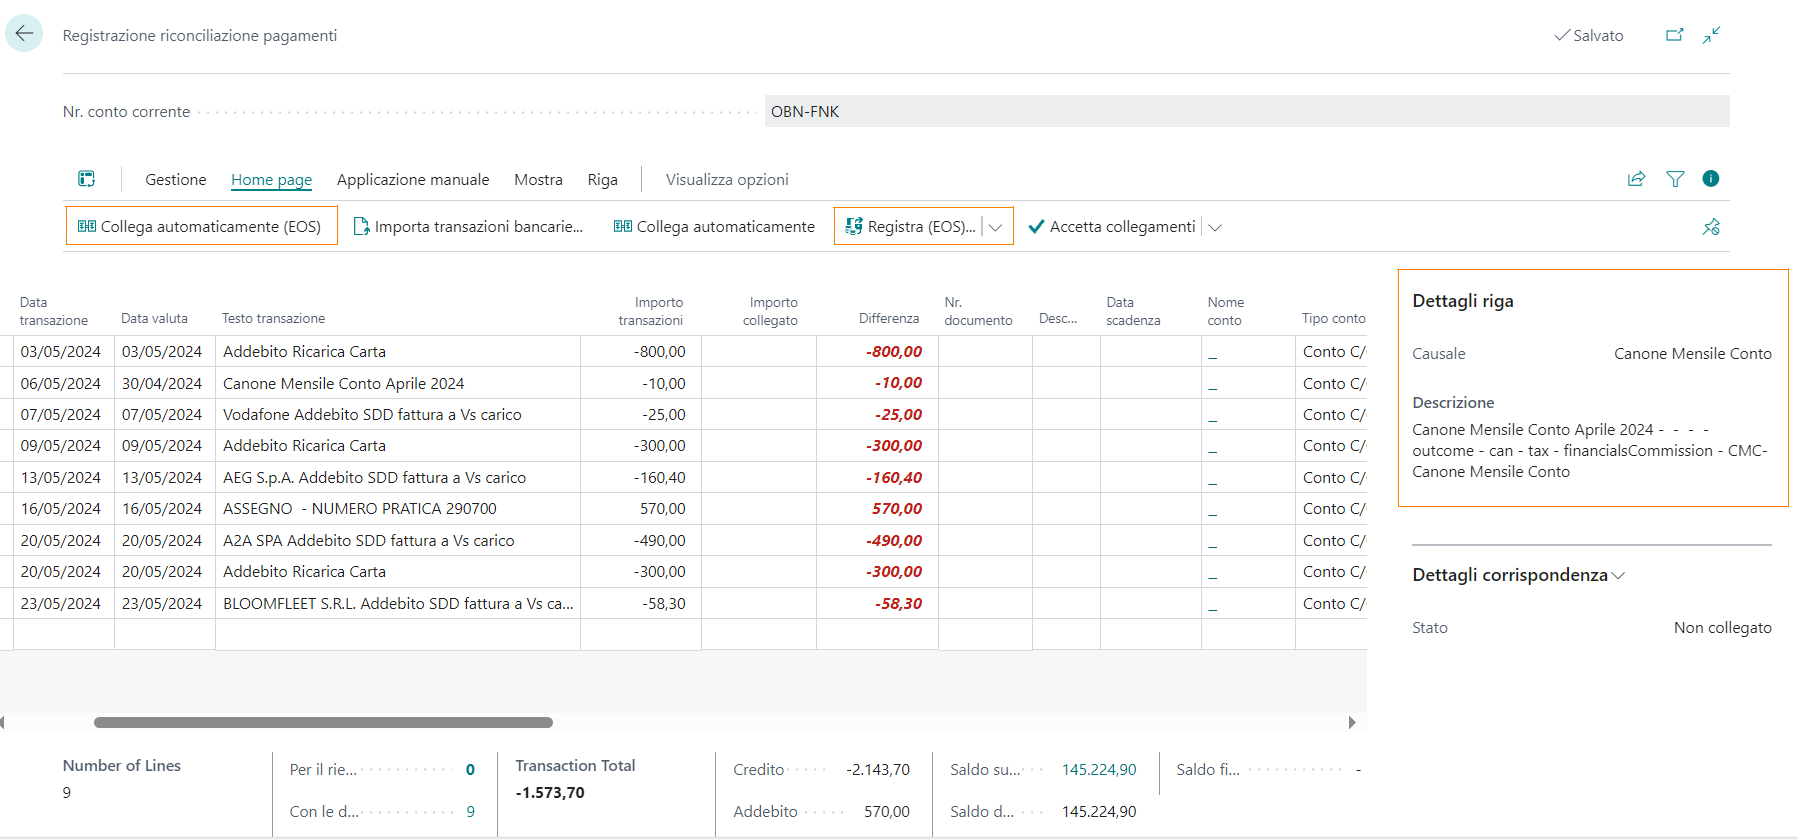Click Per il riesame value 0

tap(470, 770)
